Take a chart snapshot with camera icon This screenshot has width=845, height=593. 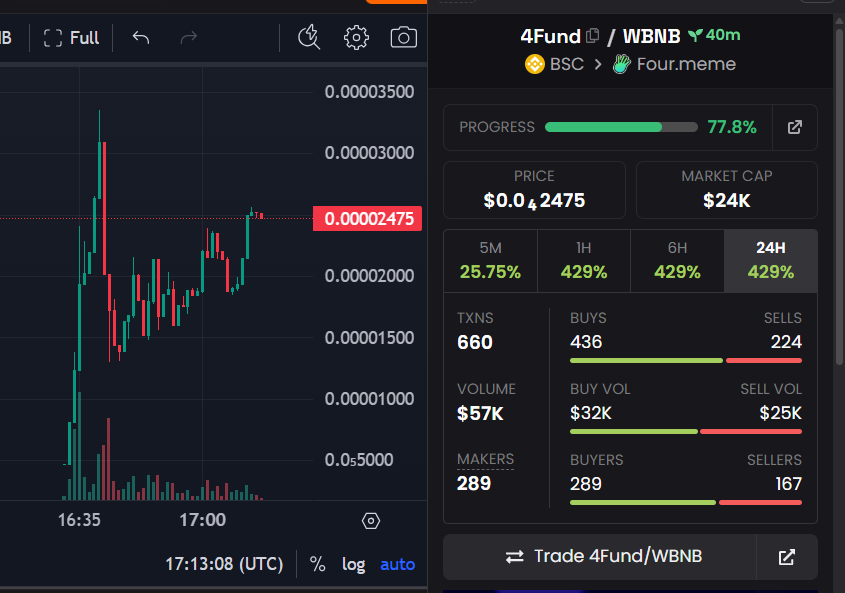(x=404, y=38)
